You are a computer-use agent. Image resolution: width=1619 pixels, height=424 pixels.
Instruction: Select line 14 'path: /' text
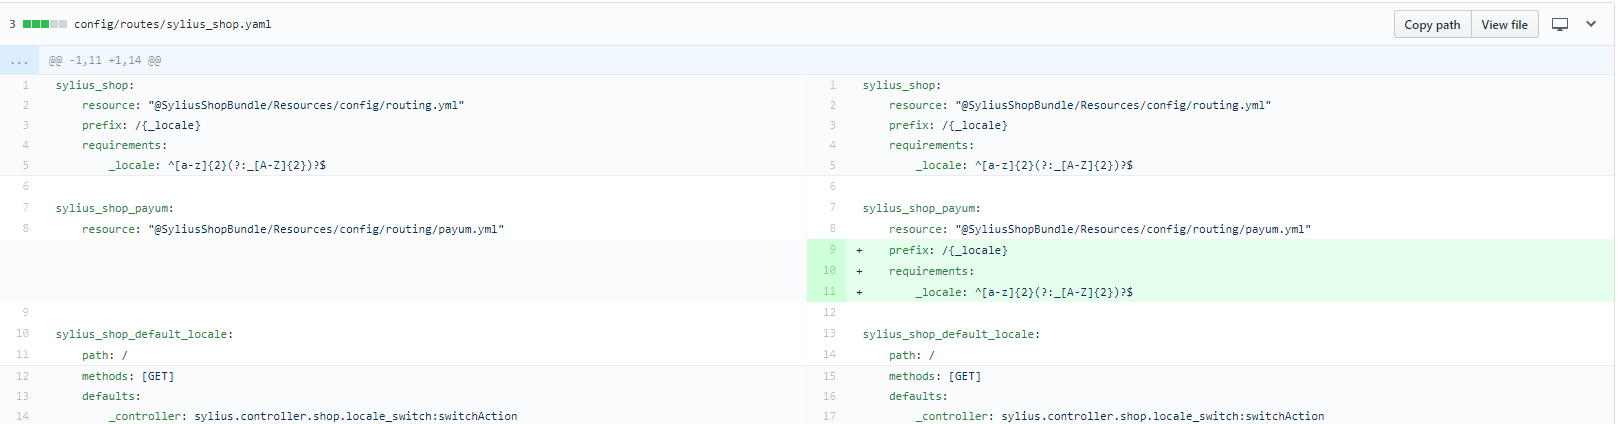pos(912,355)
